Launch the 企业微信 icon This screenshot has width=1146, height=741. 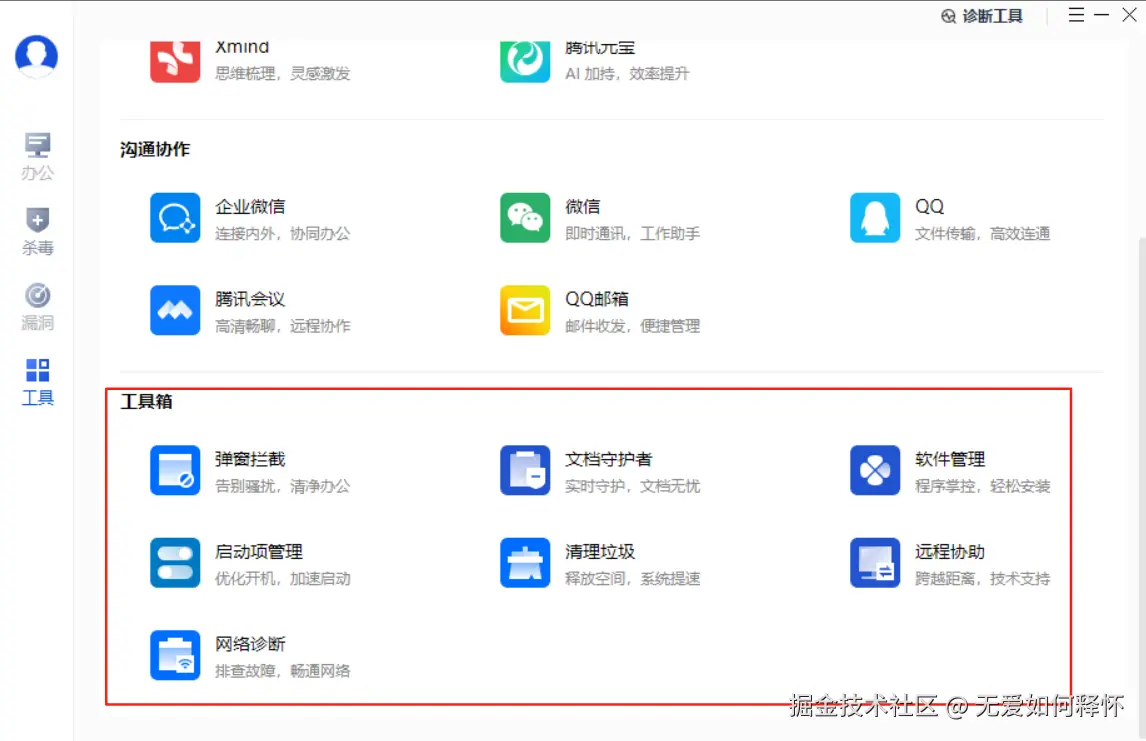point(175,218)
